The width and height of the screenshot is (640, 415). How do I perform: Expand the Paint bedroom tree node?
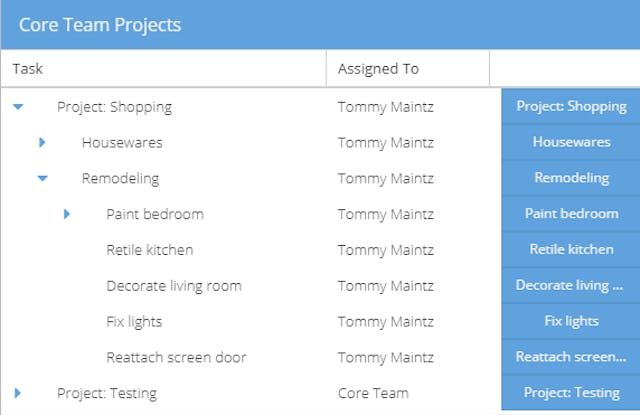pos(67,214)
